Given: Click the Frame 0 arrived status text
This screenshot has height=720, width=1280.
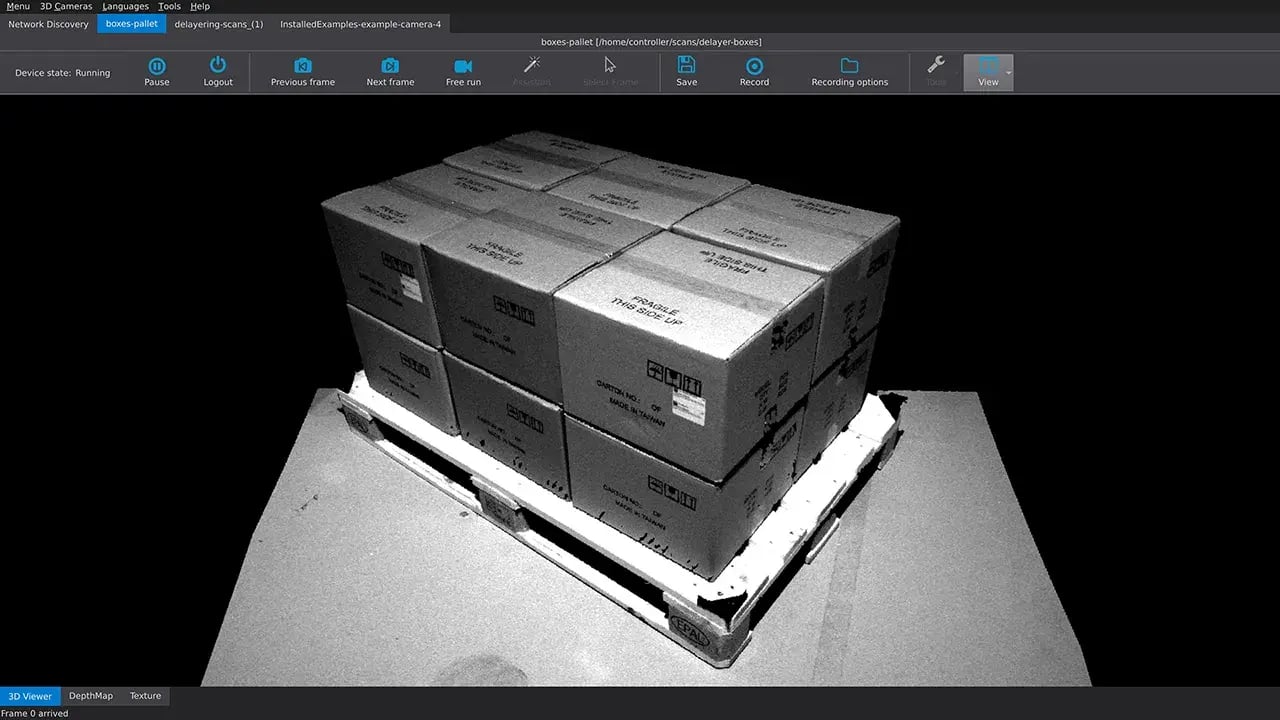Looking at the screenshot, I should (34, 713).
